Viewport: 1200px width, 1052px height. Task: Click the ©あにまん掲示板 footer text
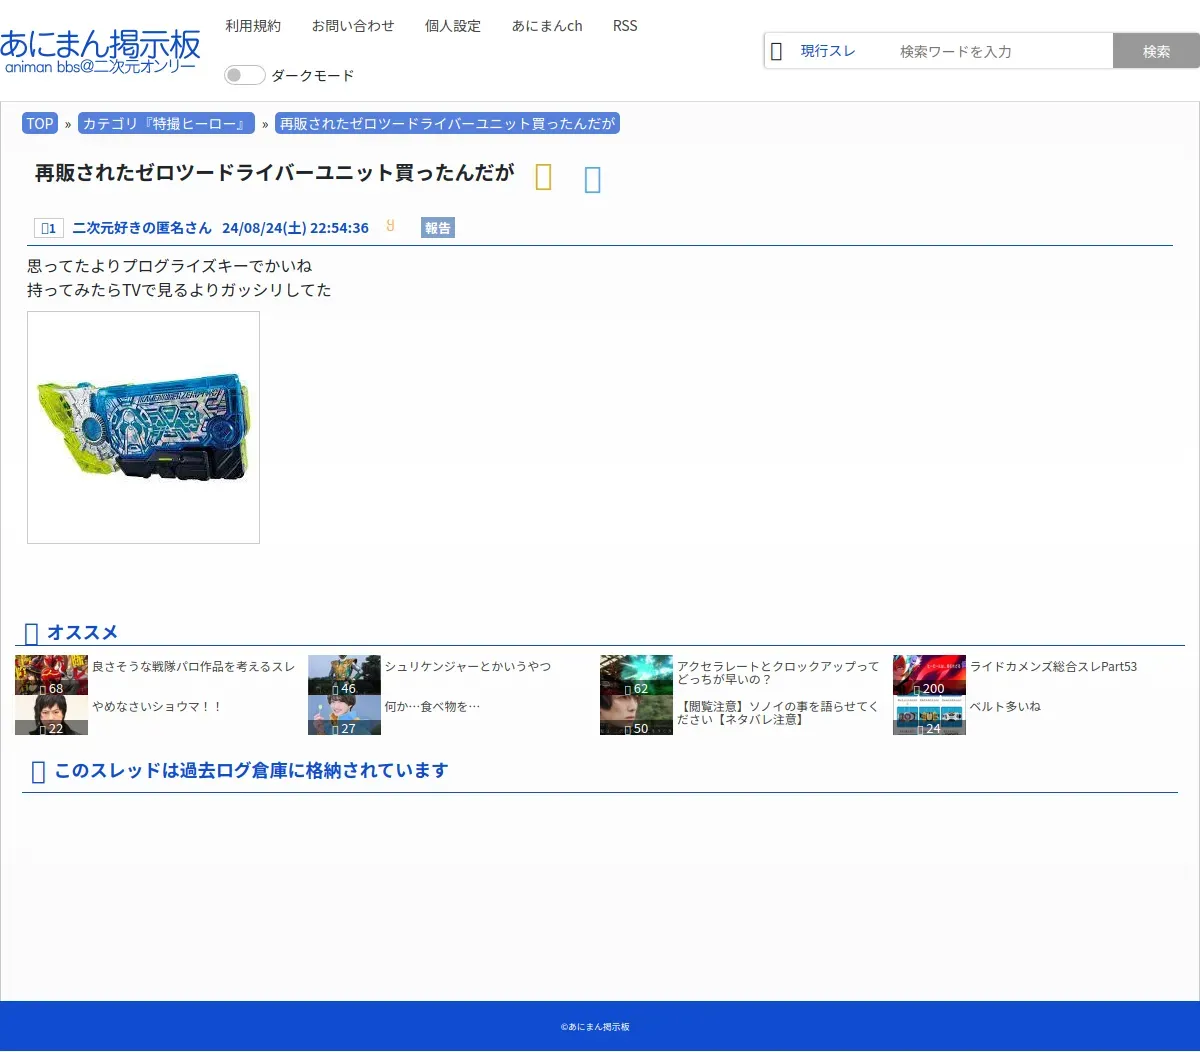[595, 1027]
